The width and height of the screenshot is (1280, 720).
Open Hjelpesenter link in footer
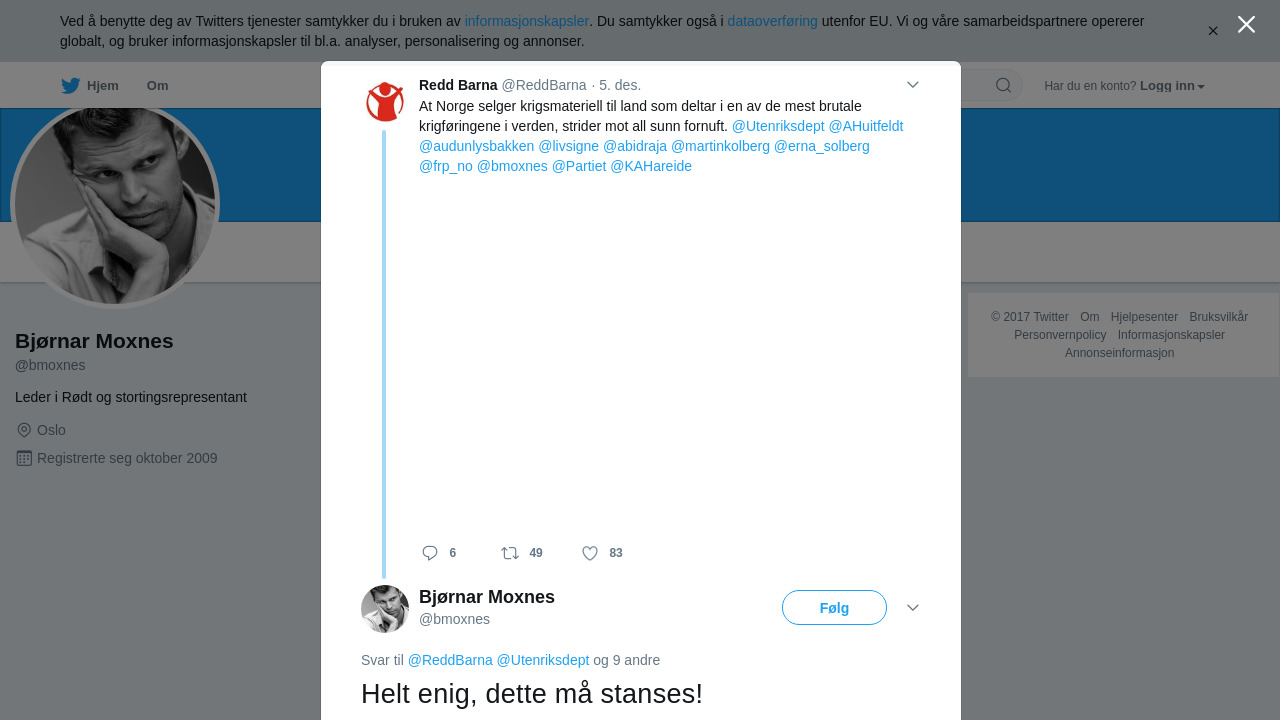(1144, 317)
